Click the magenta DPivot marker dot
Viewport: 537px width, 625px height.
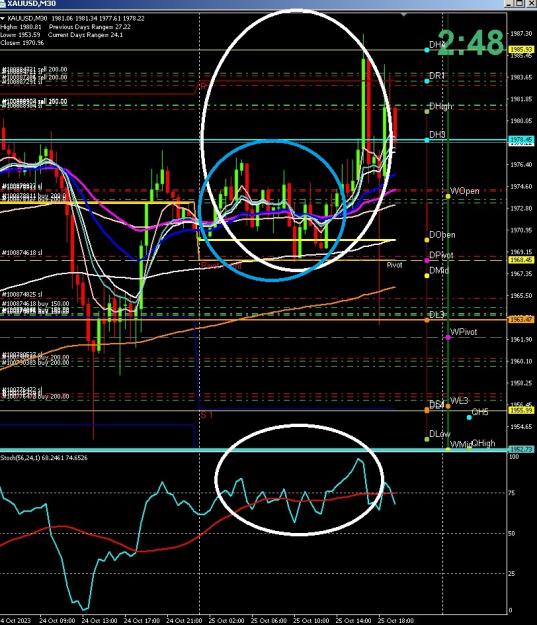[427, 261]
